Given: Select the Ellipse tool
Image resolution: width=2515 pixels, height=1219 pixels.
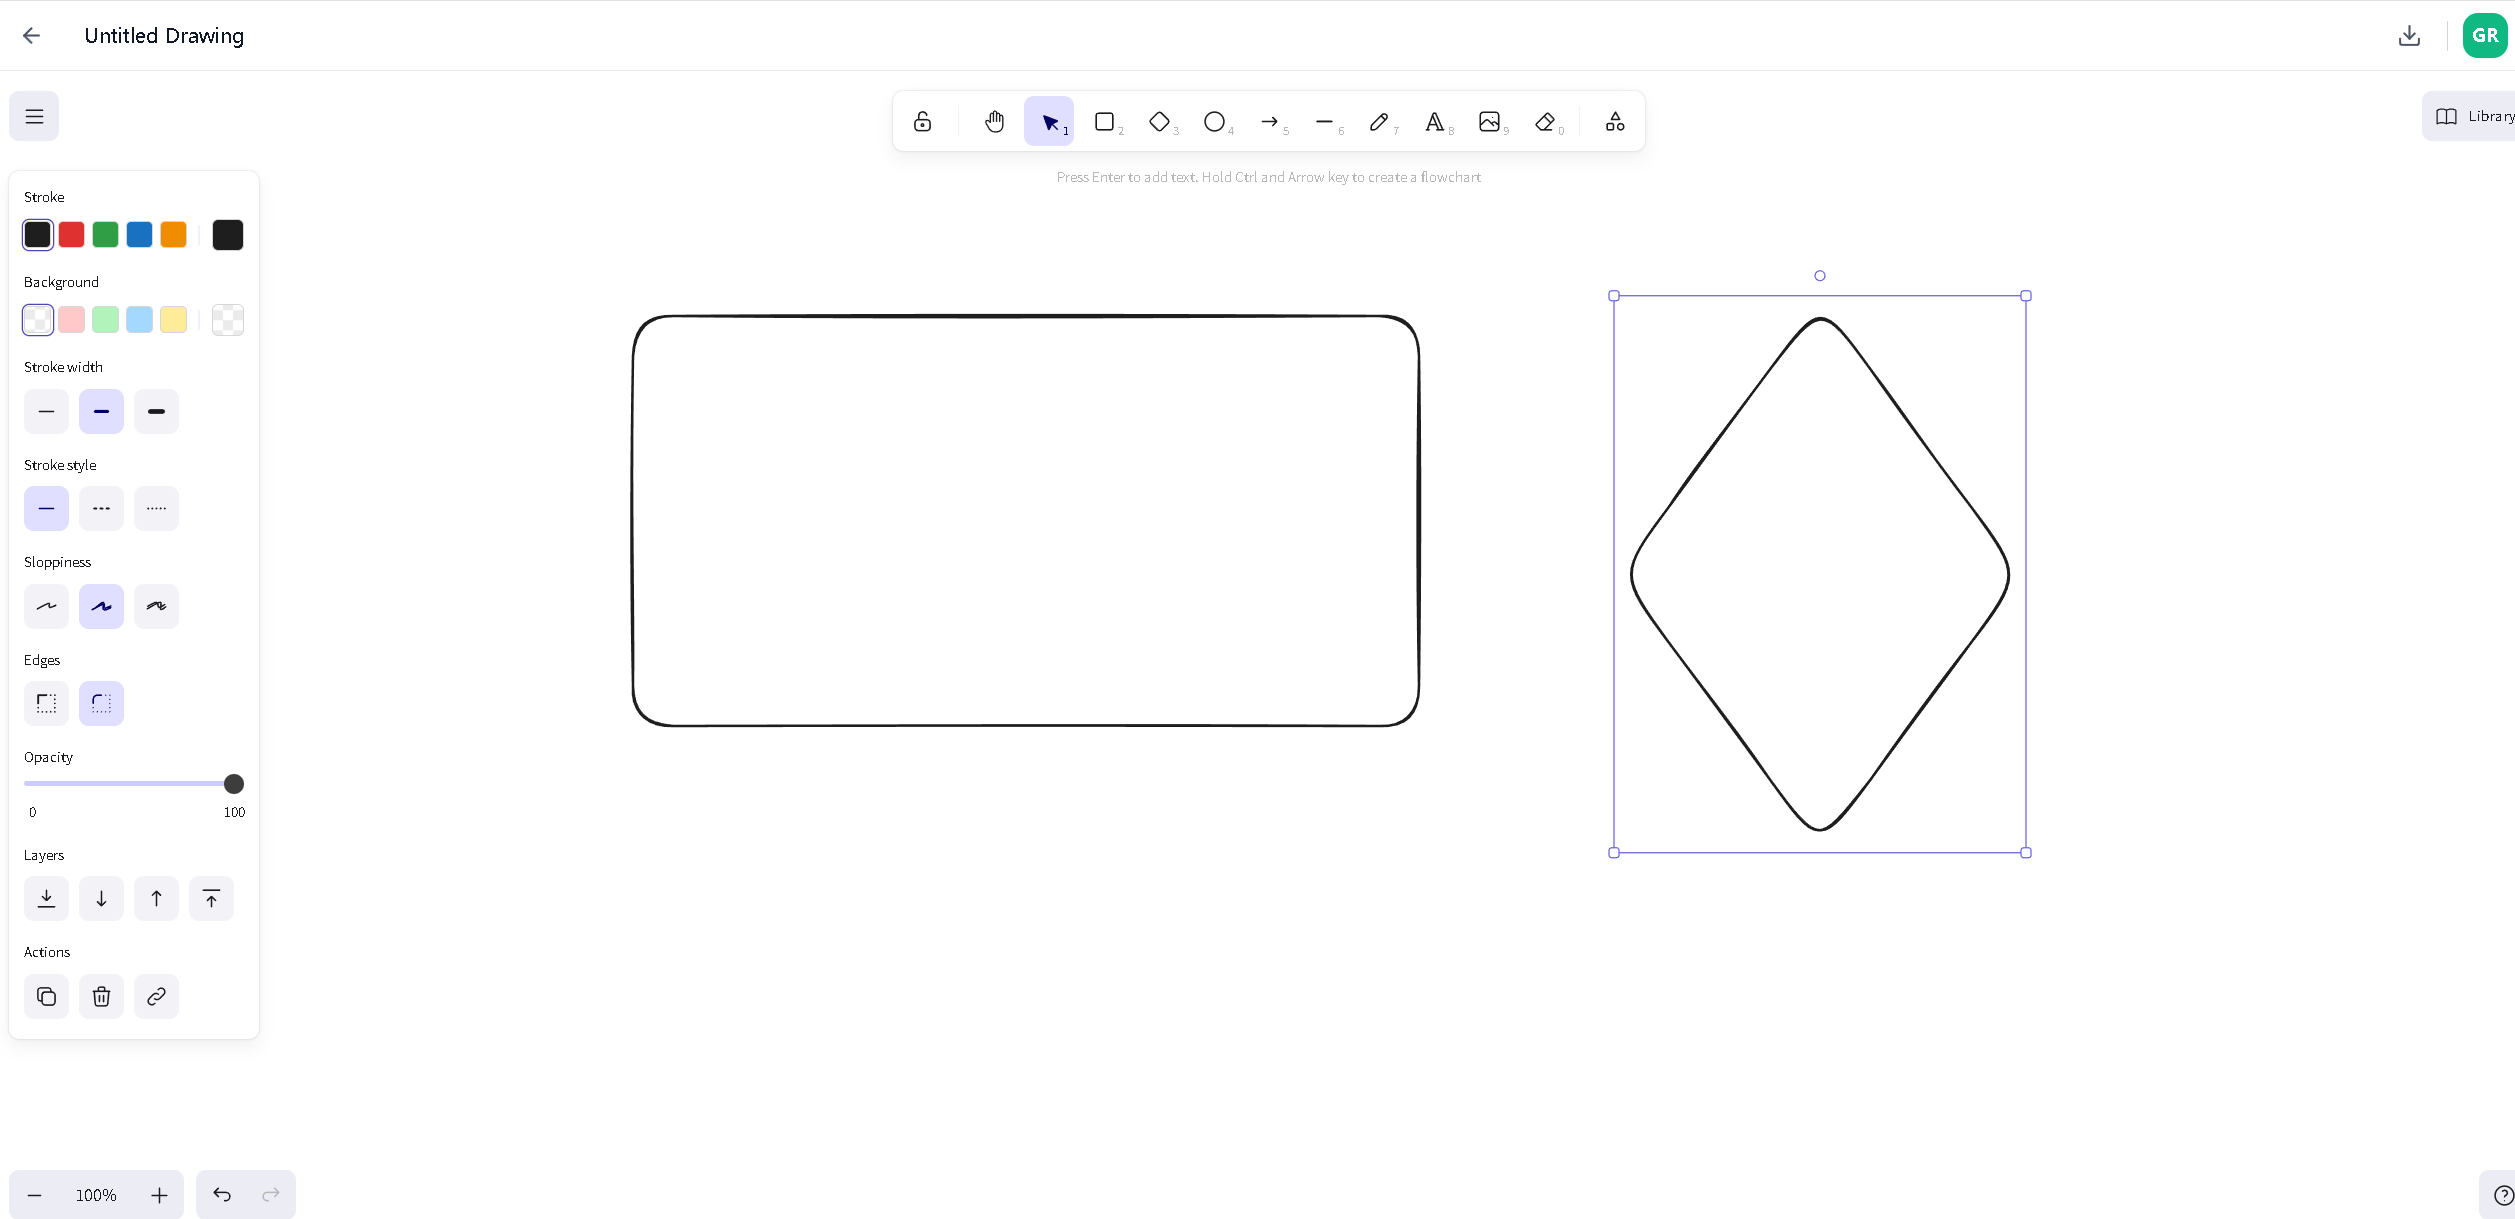Looking at the screenshot, I should coord(1214,122).
